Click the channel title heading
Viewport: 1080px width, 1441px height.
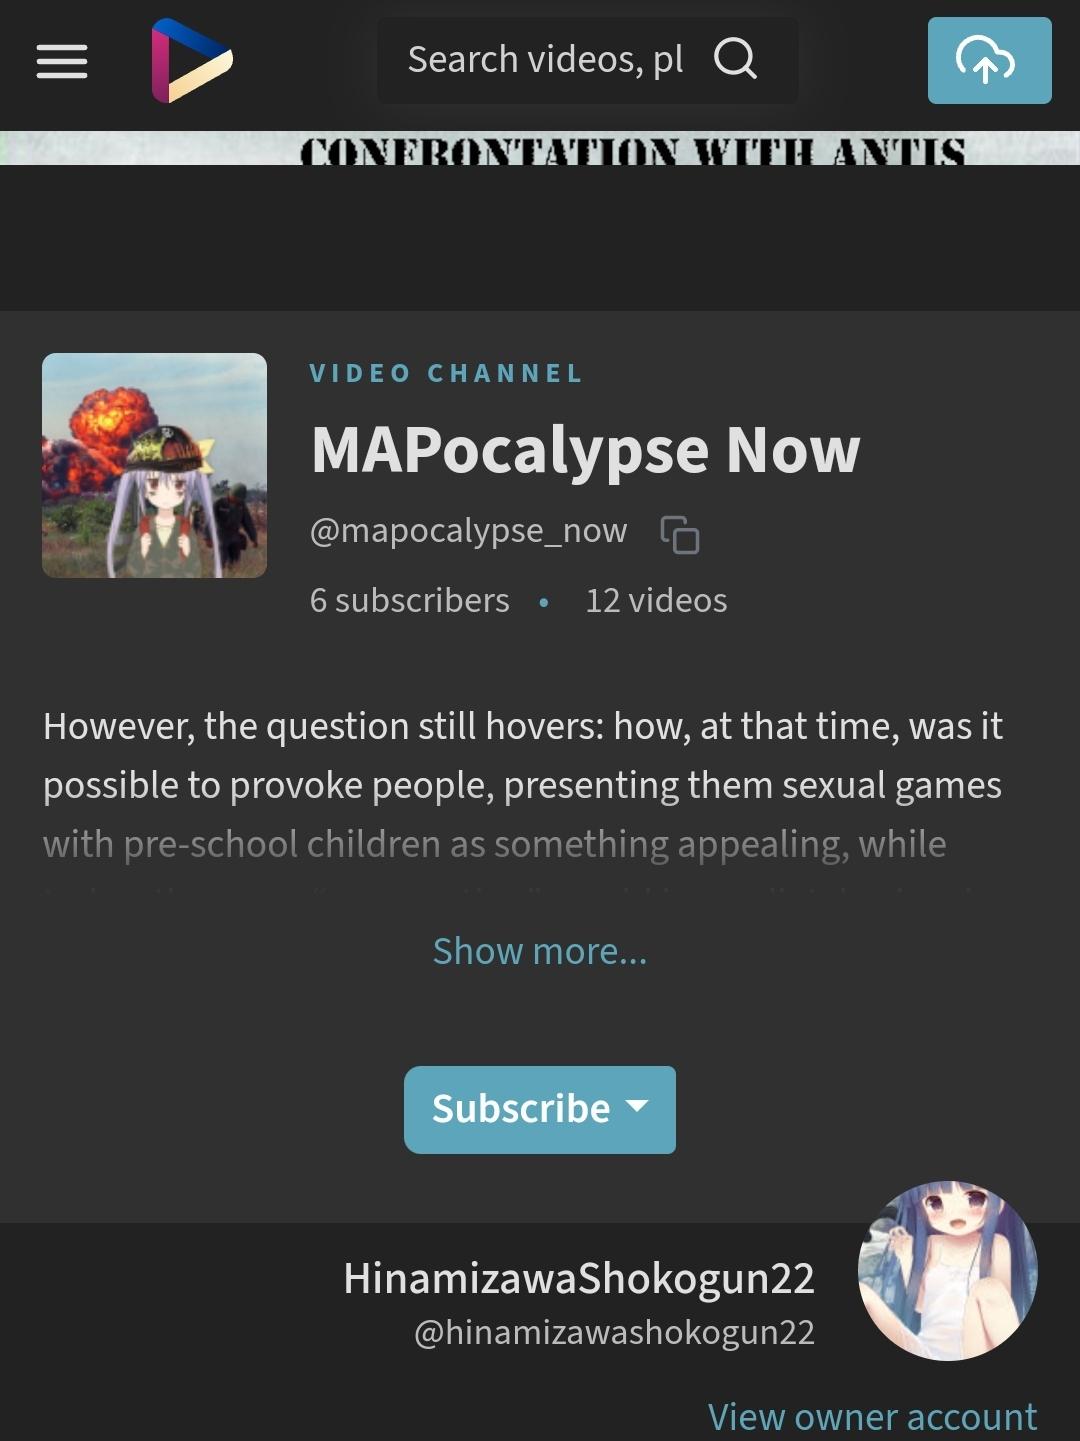[x=585, y=450]
